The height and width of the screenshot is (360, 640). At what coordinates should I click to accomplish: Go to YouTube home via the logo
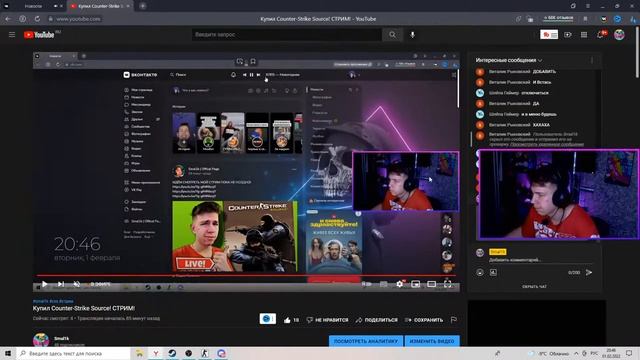[39, 35]
